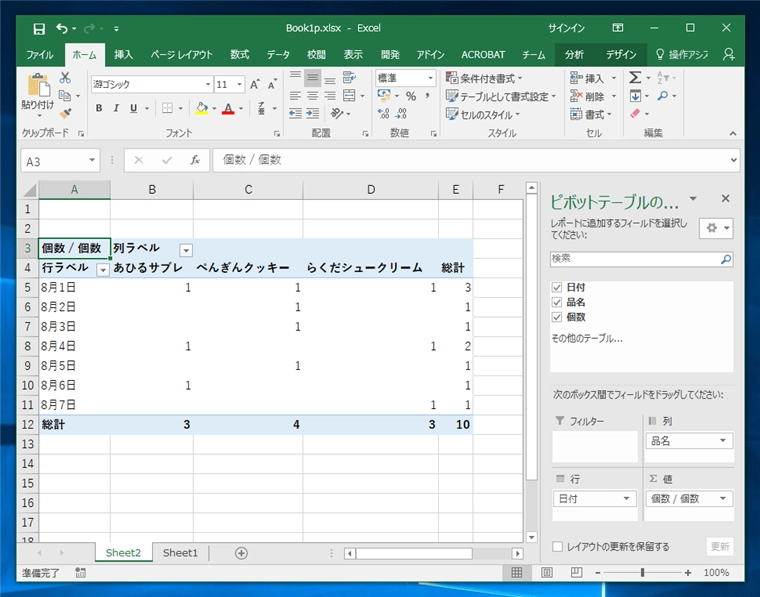Uncheck the 品名 field checkbox
Screen dimensions: 760x597
pos(557,302)
